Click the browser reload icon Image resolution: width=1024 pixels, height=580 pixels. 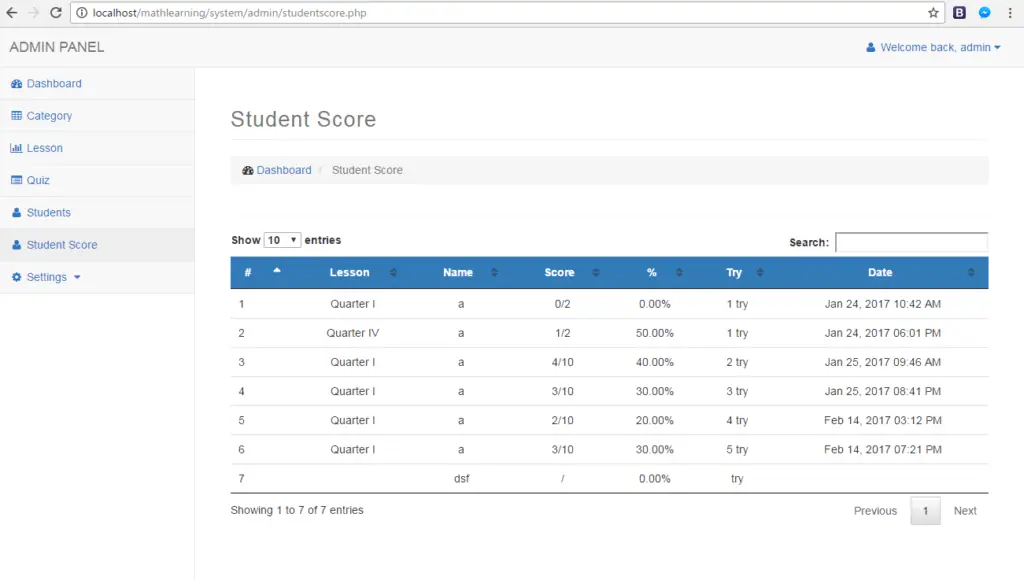pos(57,13)
